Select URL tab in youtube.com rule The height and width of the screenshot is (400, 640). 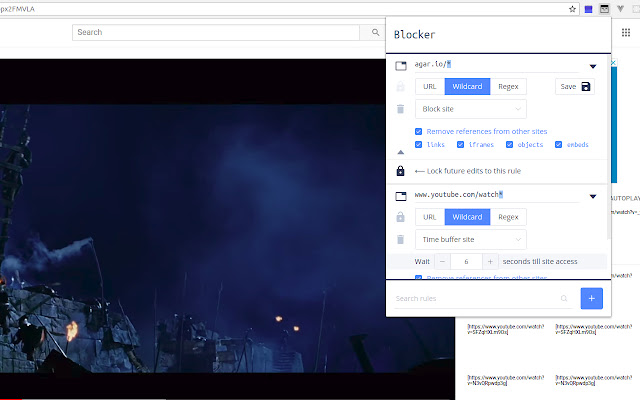coord(430,217)
